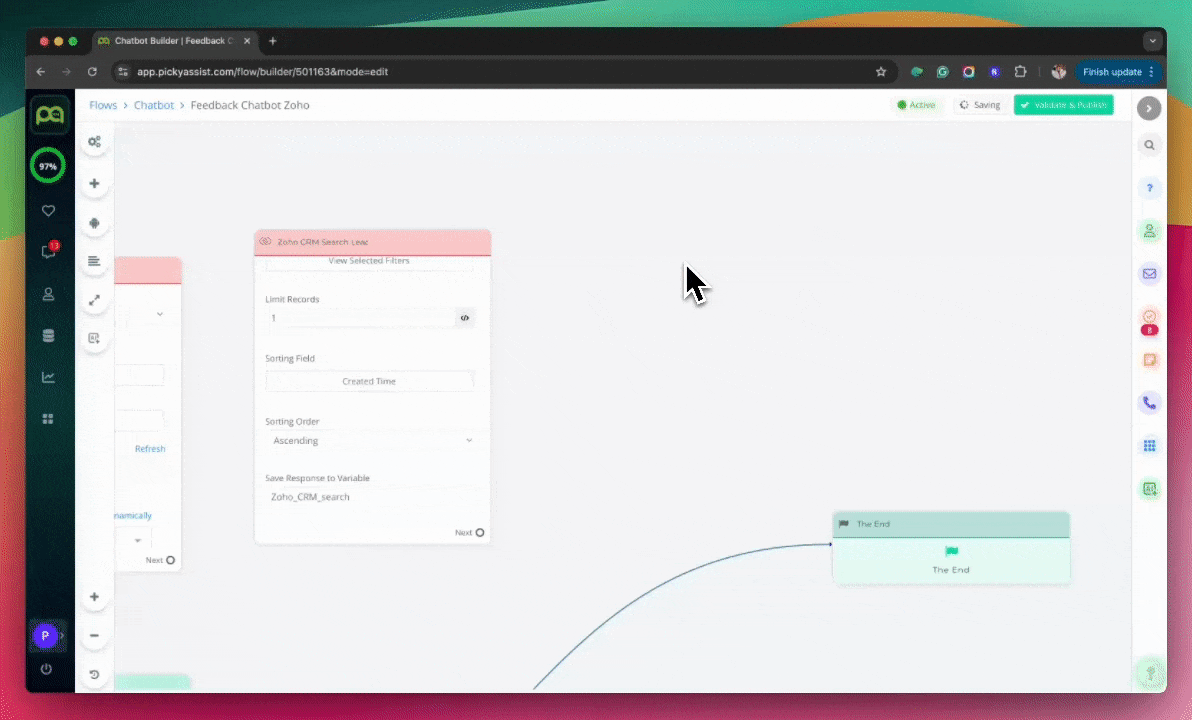Click the Refresh link

(x=150, y=449)
